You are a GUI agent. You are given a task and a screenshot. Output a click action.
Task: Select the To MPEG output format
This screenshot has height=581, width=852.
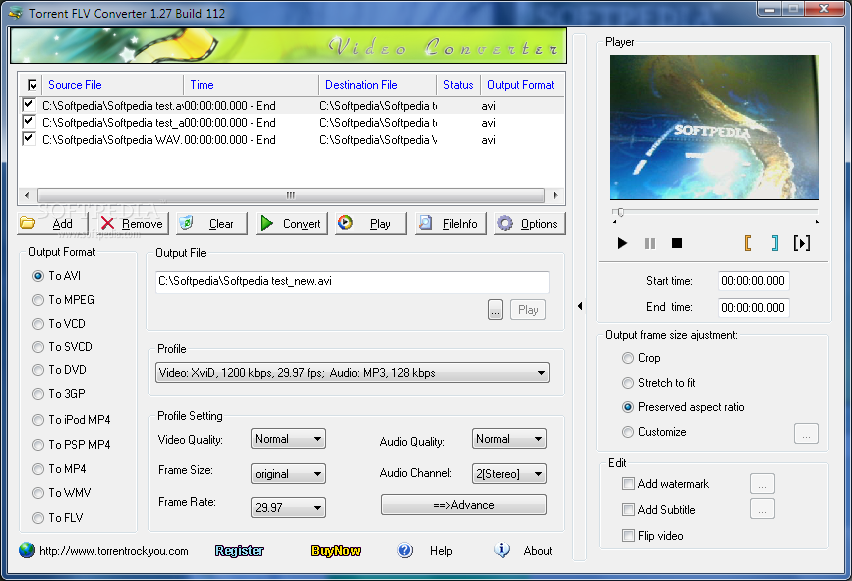pos(64,300)
